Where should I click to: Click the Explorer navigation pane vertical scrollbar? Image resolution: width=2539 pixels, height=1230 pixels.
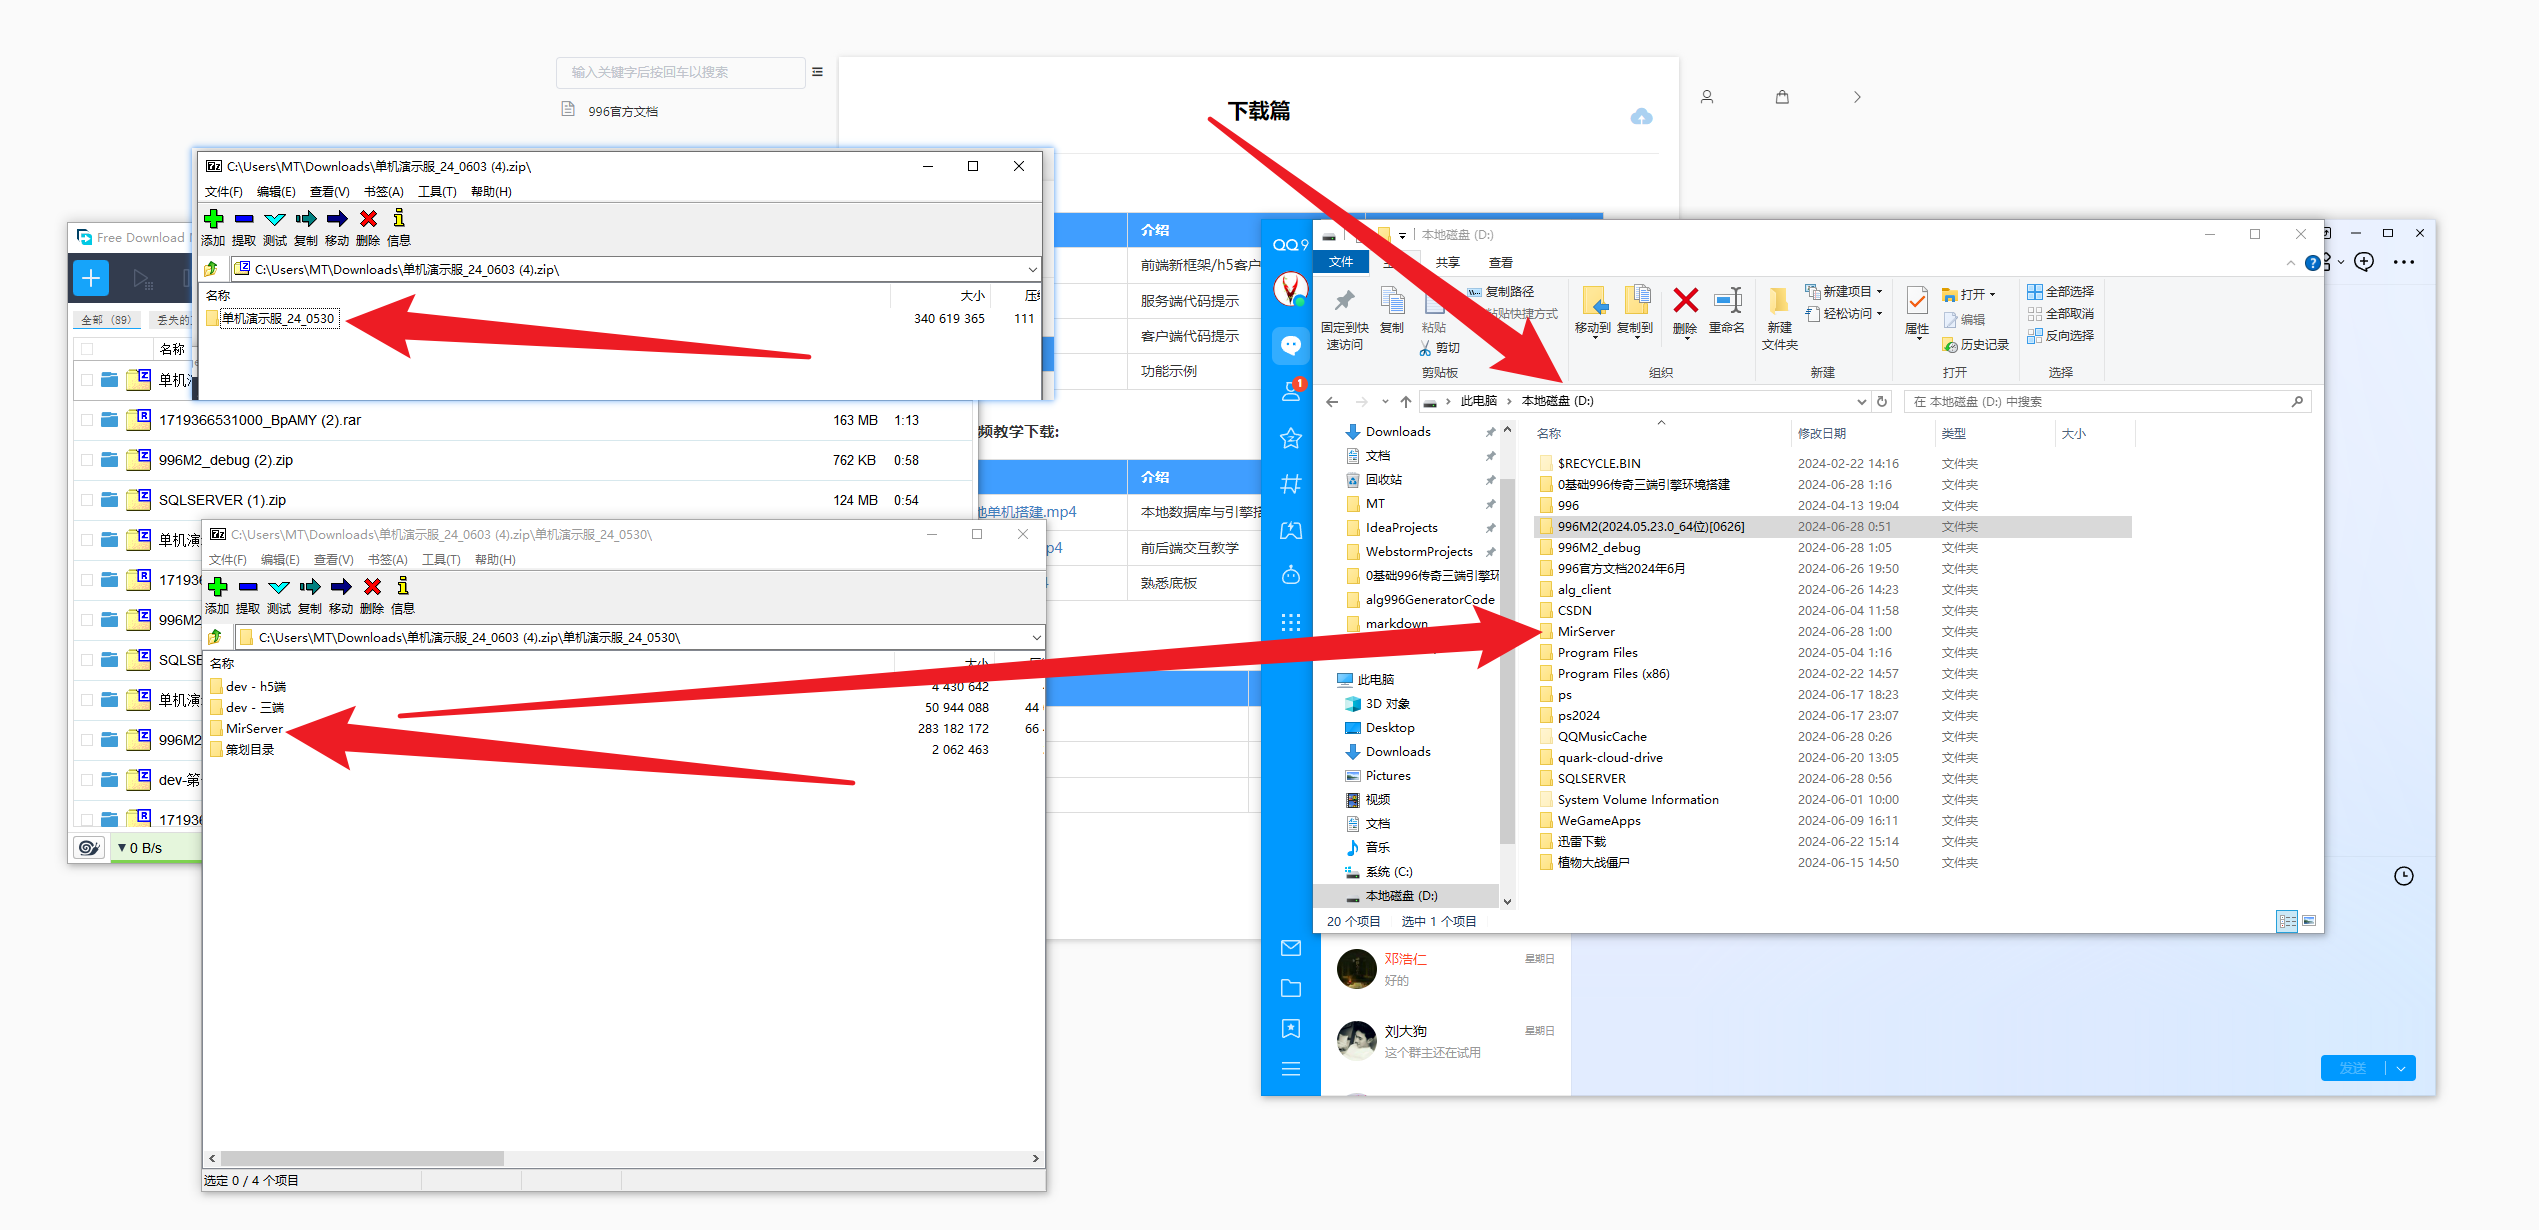point(1507,664)
